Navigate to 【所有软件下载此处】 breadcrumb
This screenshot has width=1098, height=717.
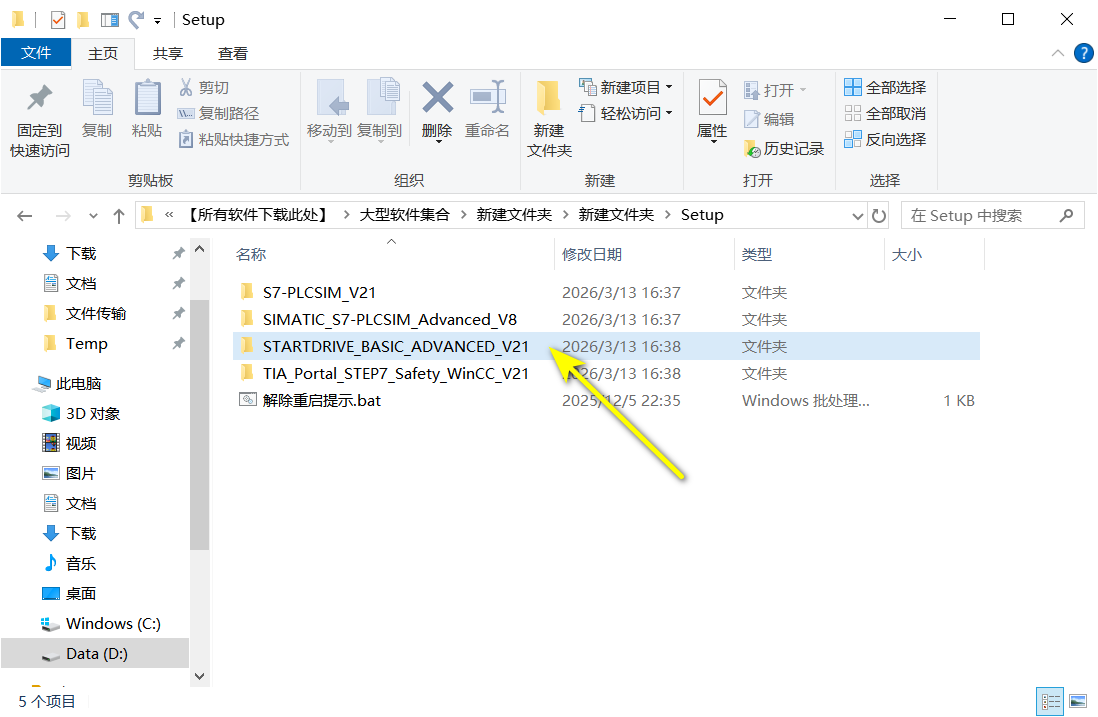coord(257,215)
